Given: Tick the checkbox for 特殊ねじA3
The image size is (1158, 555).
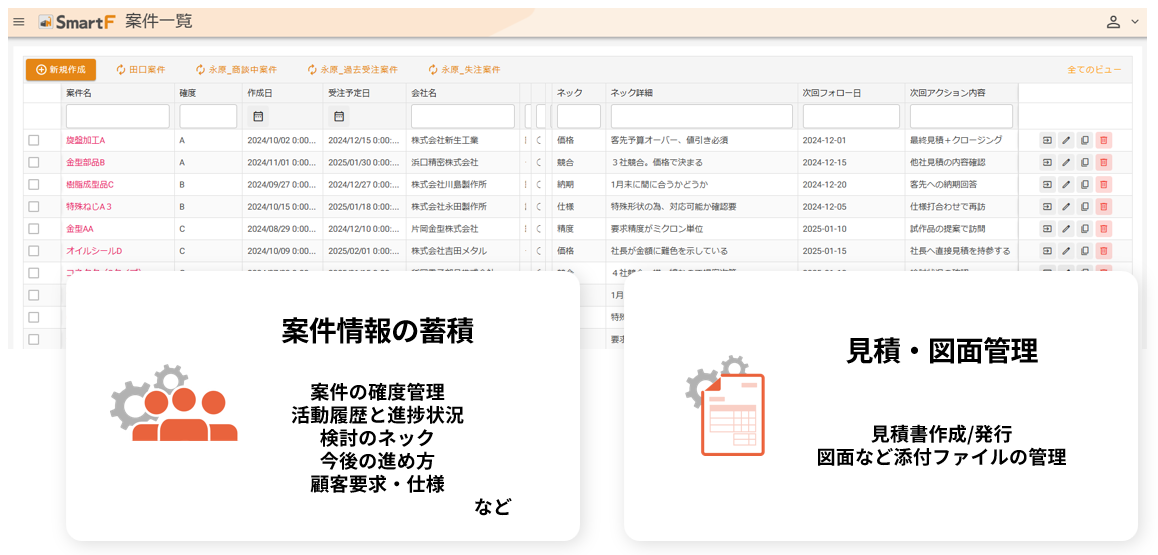Looking at the screenshot, I should pyautogui.click(x=33, y=207).
